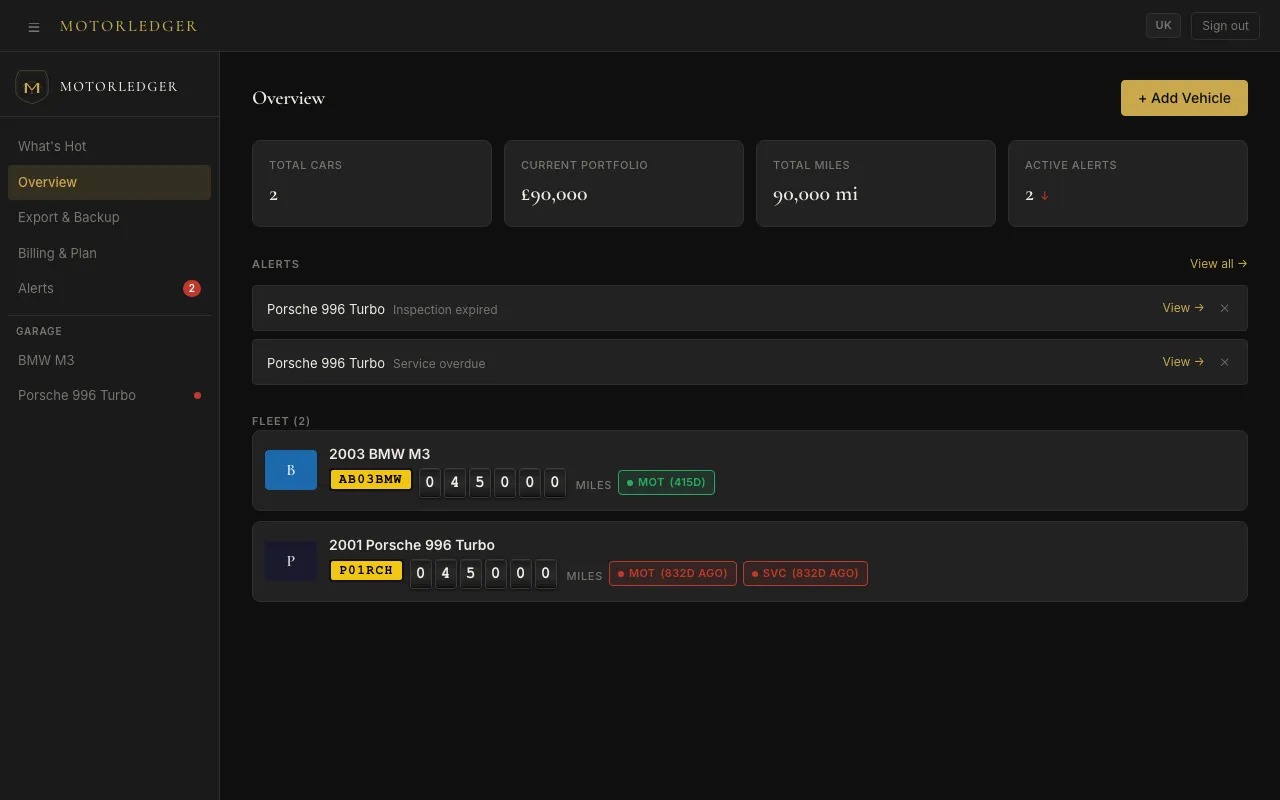The image size is (1280, 800).
Task: Click the red down arrow in Active Alerts
Action: click(1045, 196)
